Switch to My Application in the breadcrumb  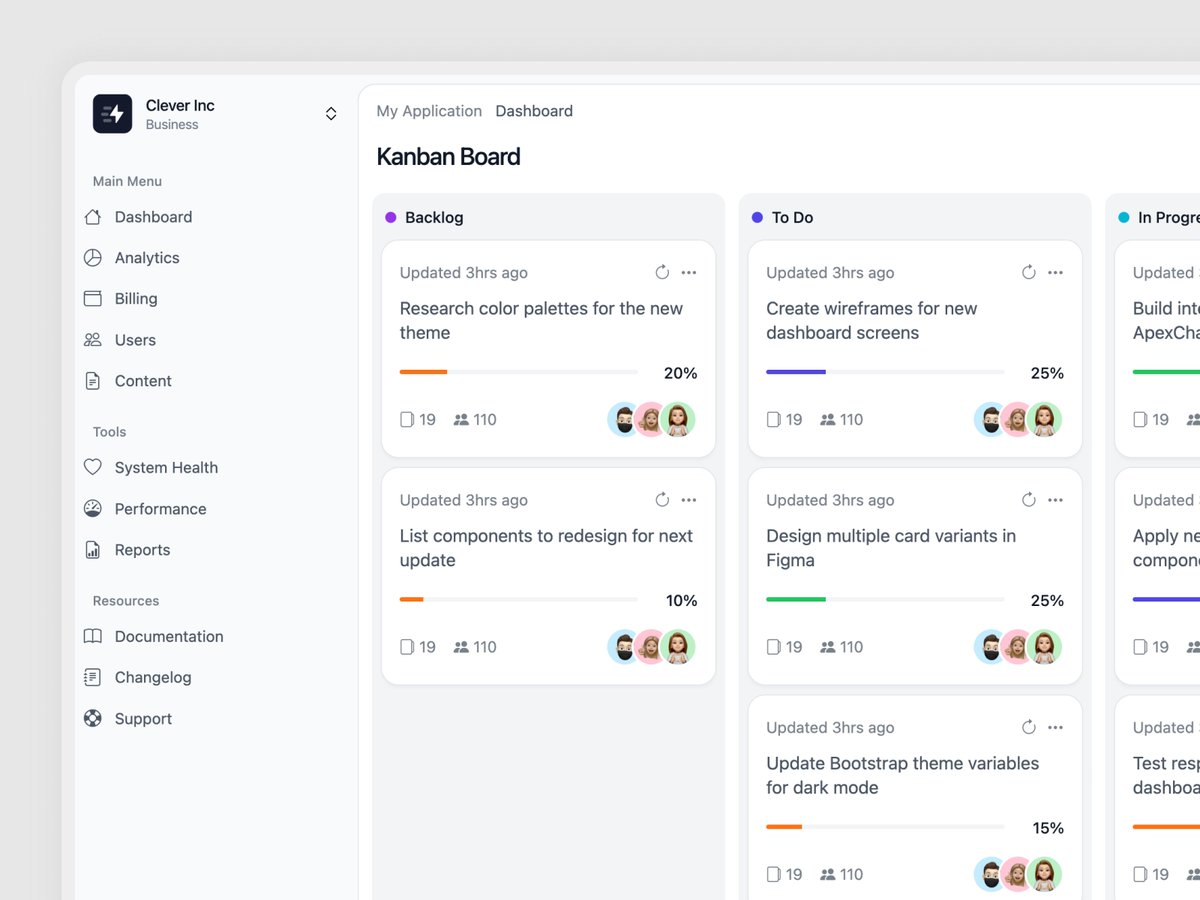(429, 110)
